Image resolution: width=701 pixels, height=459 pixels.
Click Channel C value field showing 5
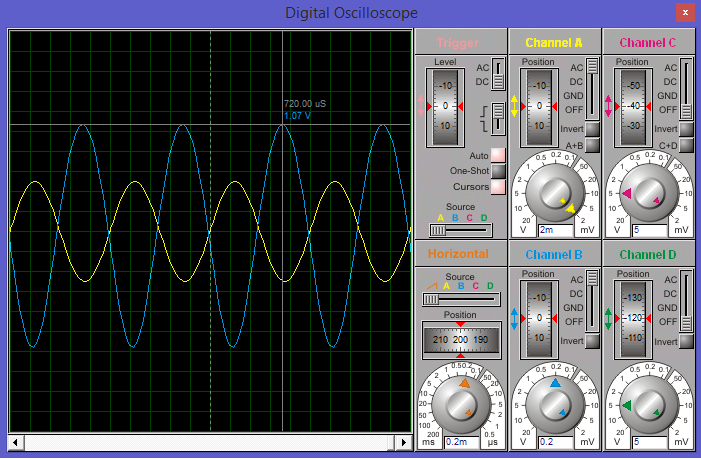pyautogui.click(x=650, y=230)
